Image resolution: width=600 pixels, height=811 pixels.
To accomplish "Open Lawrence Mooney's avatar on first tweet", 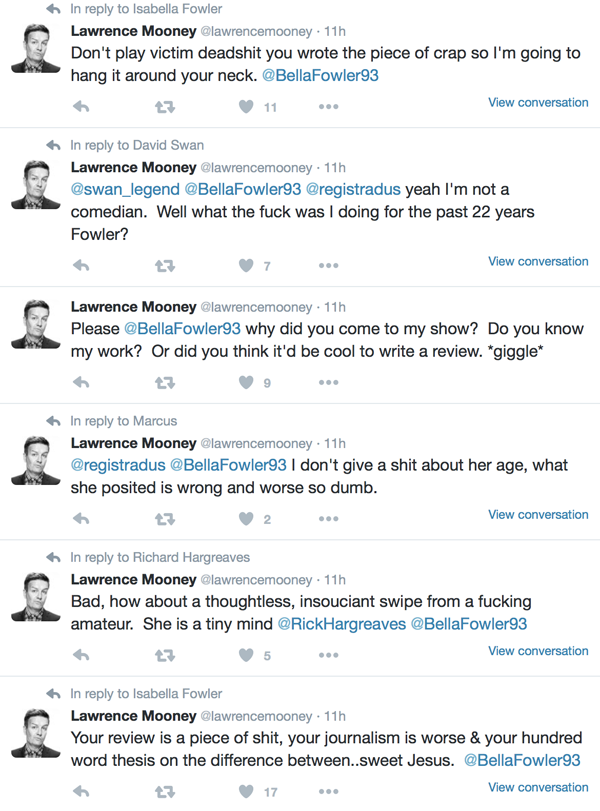I will pyautogui.click(x=36, y=48).
